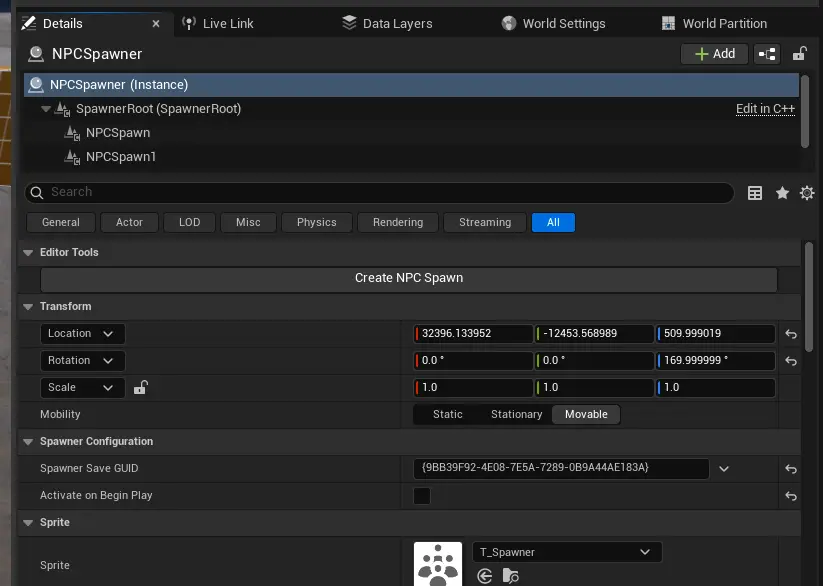Browse to sprite asset in Content Browser
Image resolution: width=823 pixels, height=586 pixels.
[511, 575]
